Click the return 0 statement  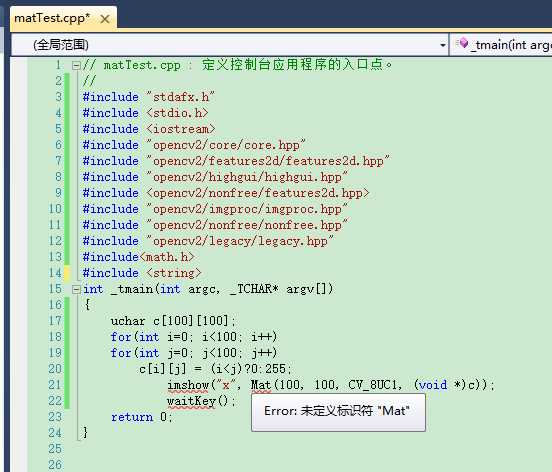tap(142, 417)
